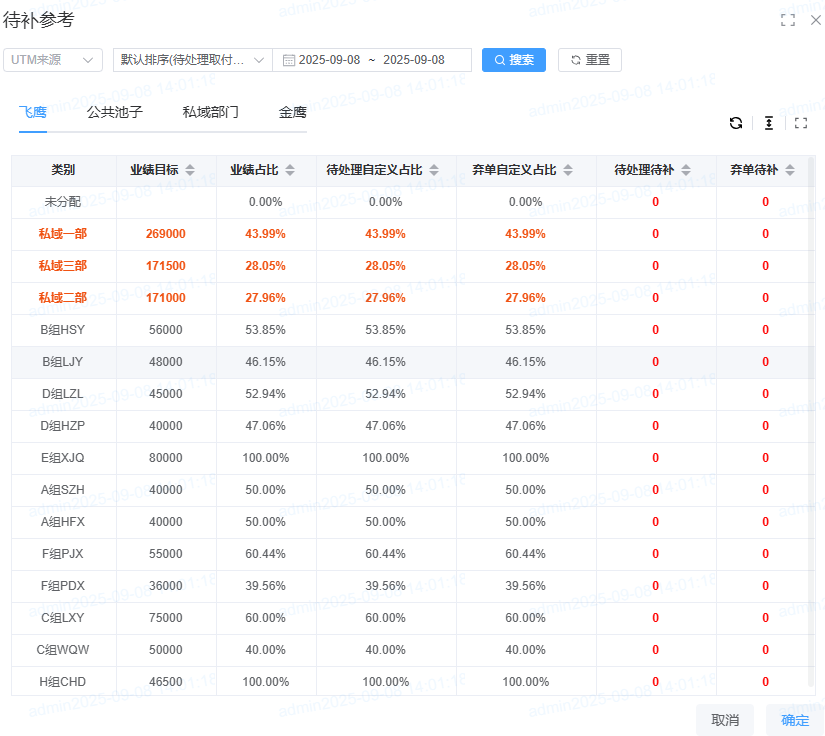Sort by the 业绩占比 column sort icon
The width and height of the screenshot is (825, 736).
click(x=290, y=170)
